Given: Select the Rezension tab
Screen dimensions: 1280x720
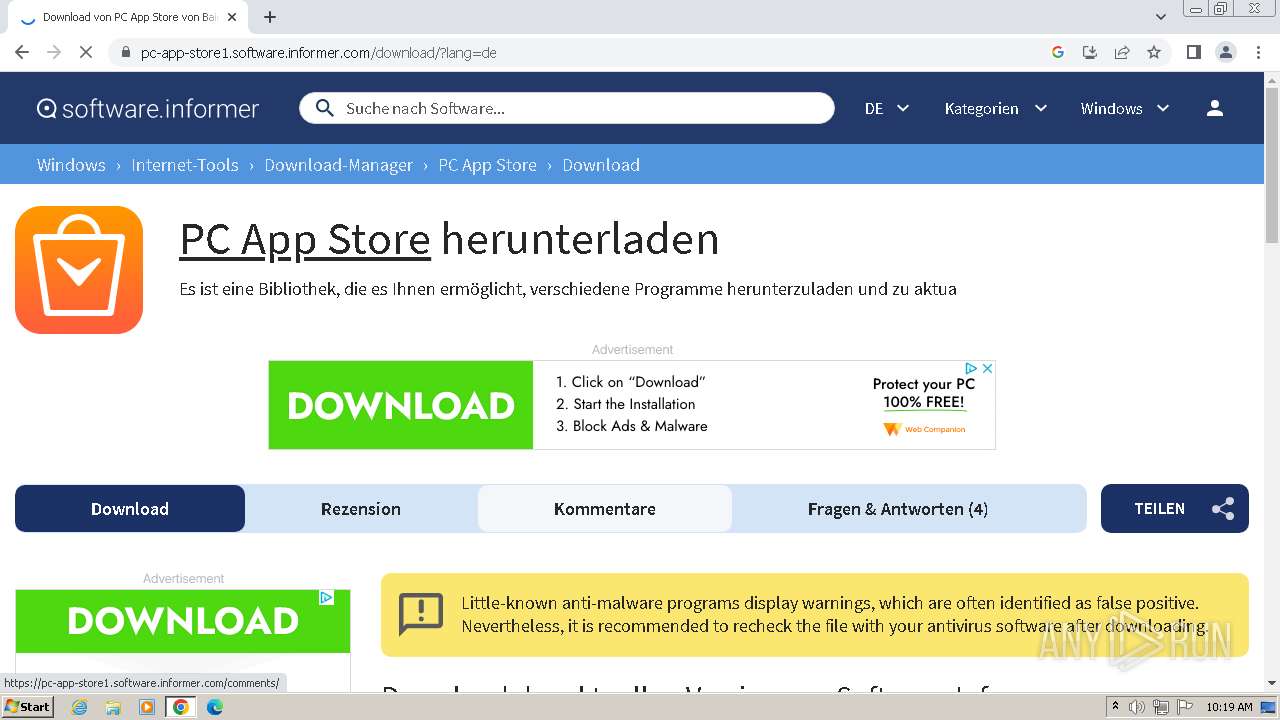Looking at the screenshot, I should pos(361,509).
